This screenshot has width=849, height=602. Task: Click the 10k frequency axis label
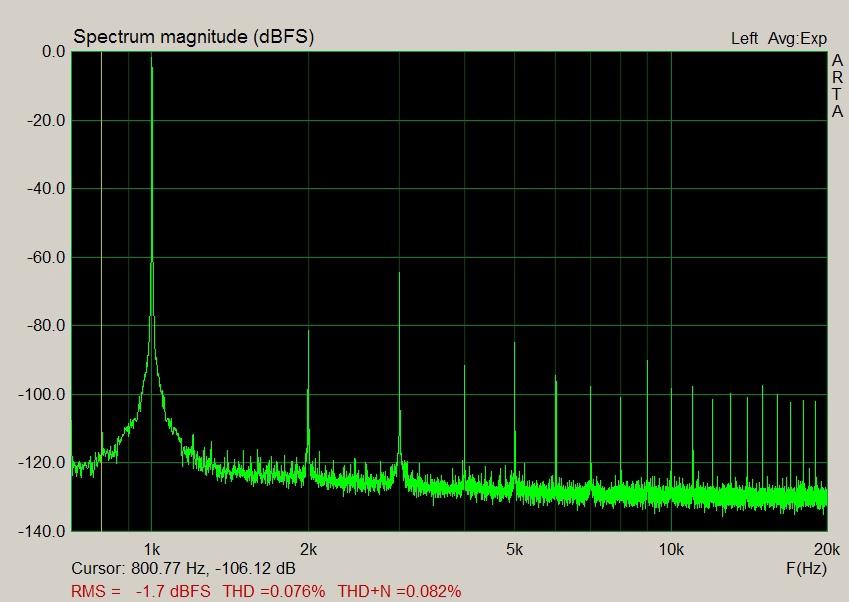(670, 549)
